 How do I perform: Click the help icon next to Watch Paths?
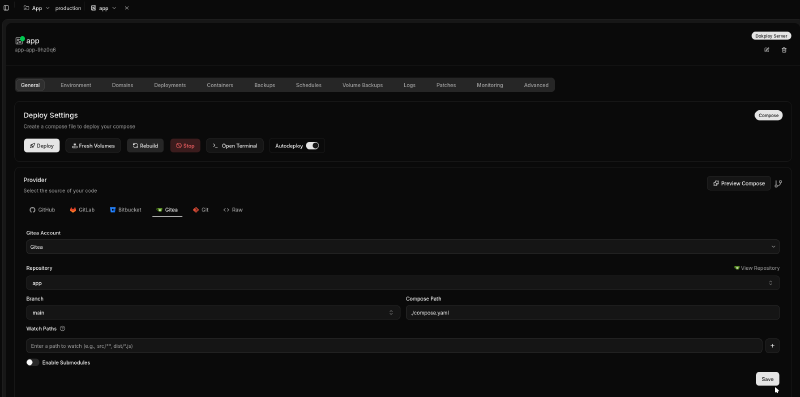point(62,329)
